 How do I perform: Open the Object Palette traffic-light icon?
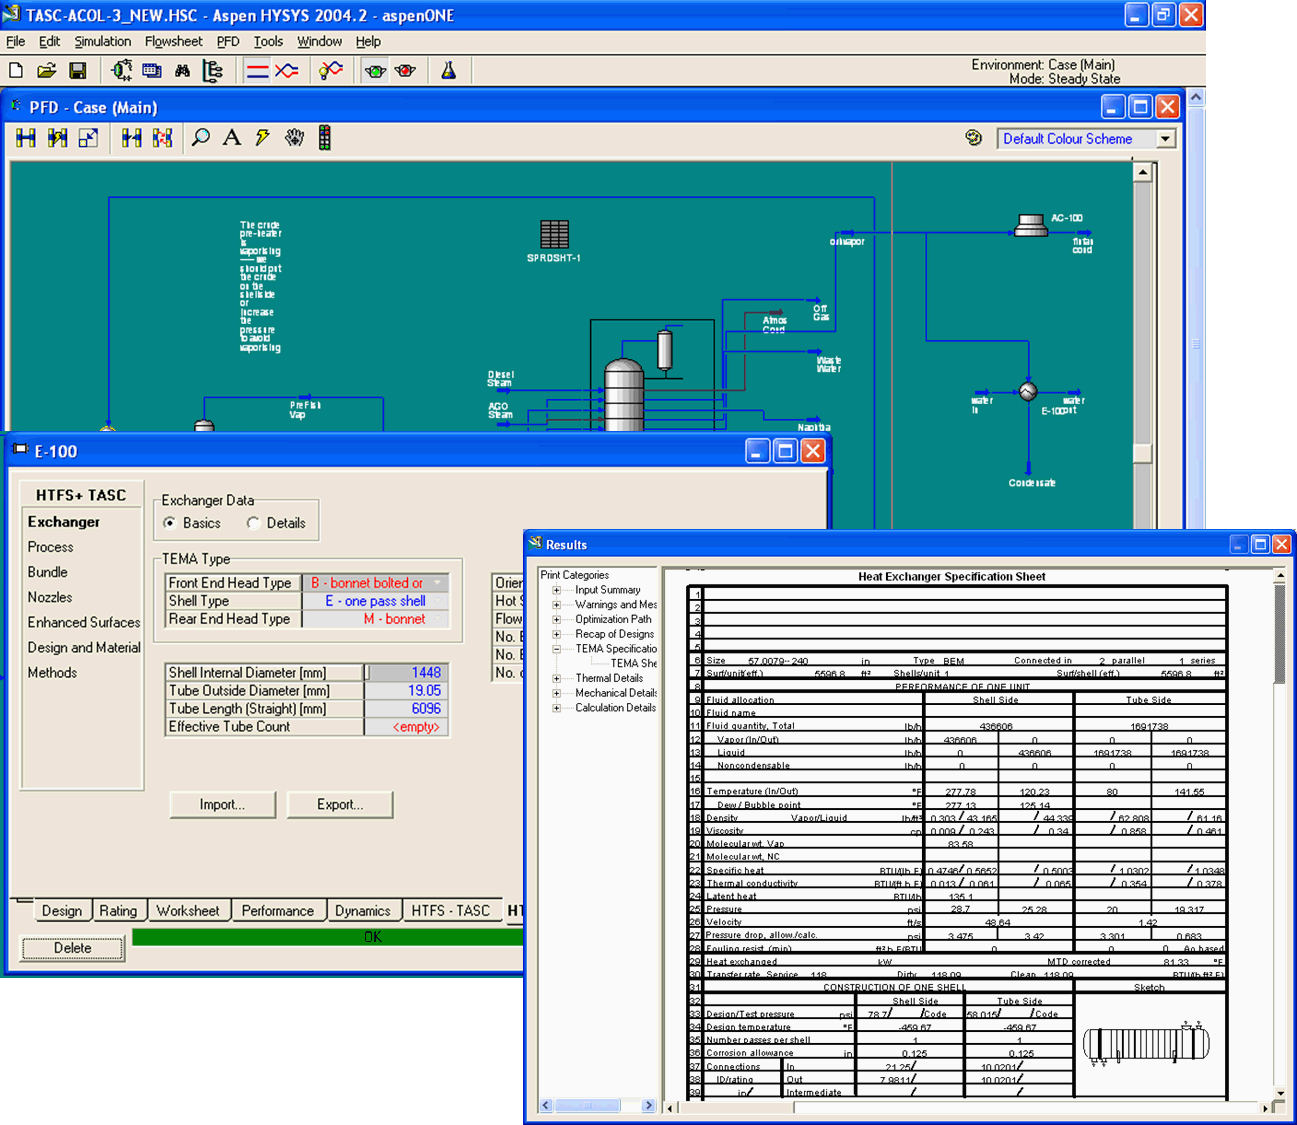click(325, 138)
